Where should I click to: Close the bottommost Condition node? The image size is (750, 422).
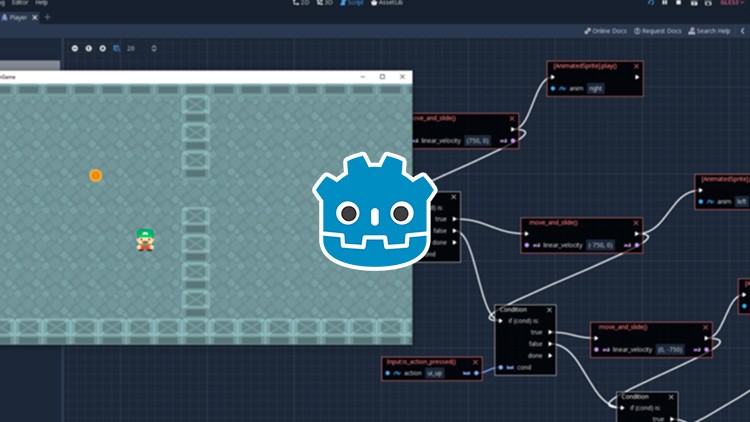(671, 397)
